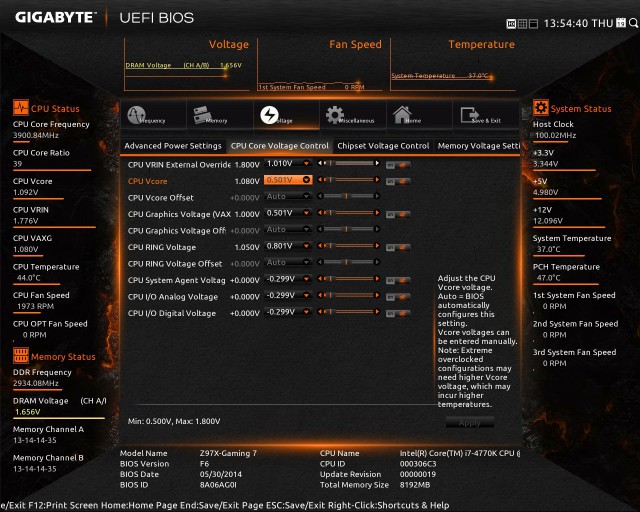Viewport: 640px width, 512px height.
Task: Open the Memory Voltage Settings tab
Action: coord(478,146)
